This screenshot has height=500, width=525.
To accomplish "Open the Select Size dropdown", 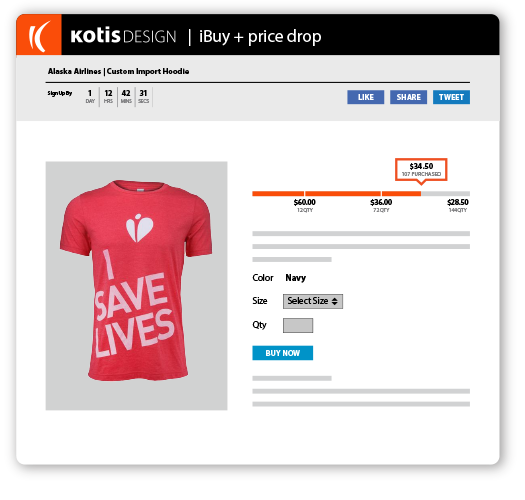I will pyautogui.click(x=313, y=301).
